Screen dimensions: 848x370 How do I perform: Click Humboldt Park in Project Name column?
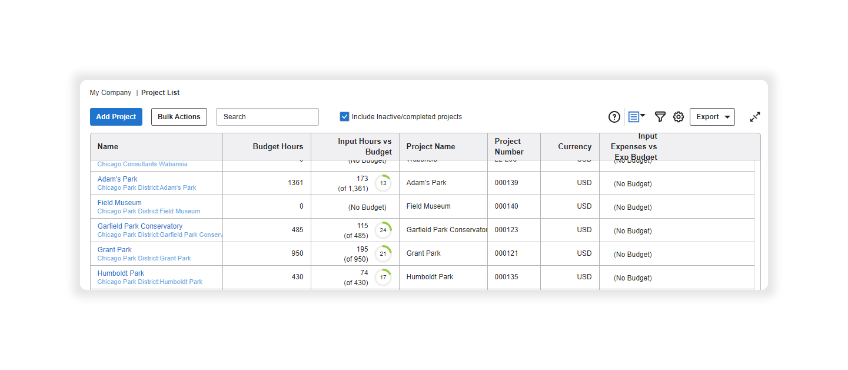429,277
